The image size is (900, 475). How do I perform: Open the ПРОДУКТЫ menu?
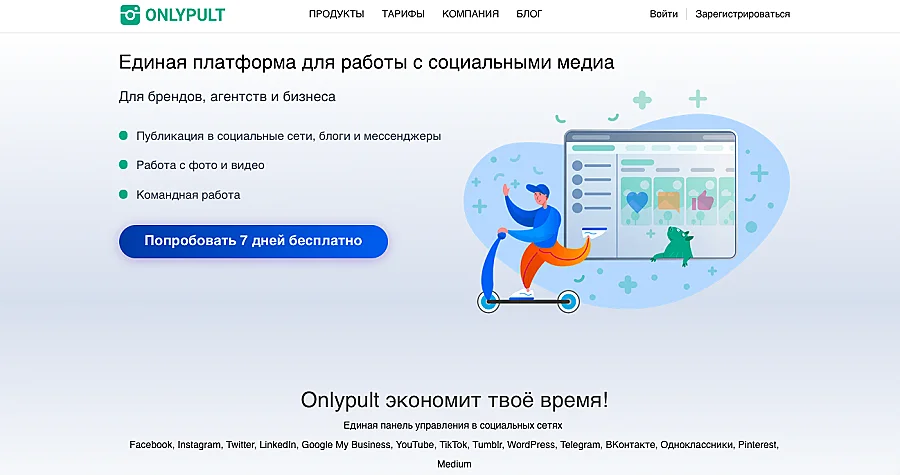(336, 14)
